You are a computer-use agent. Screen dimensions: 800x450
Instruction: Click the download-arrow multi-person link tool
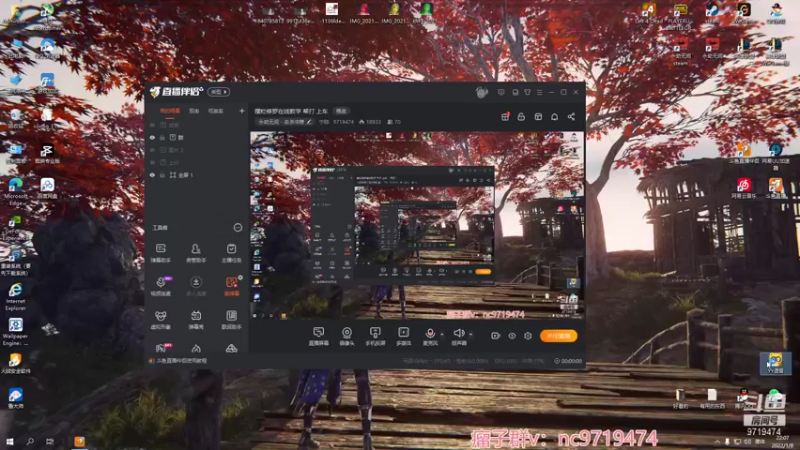(x=196, y=286)
